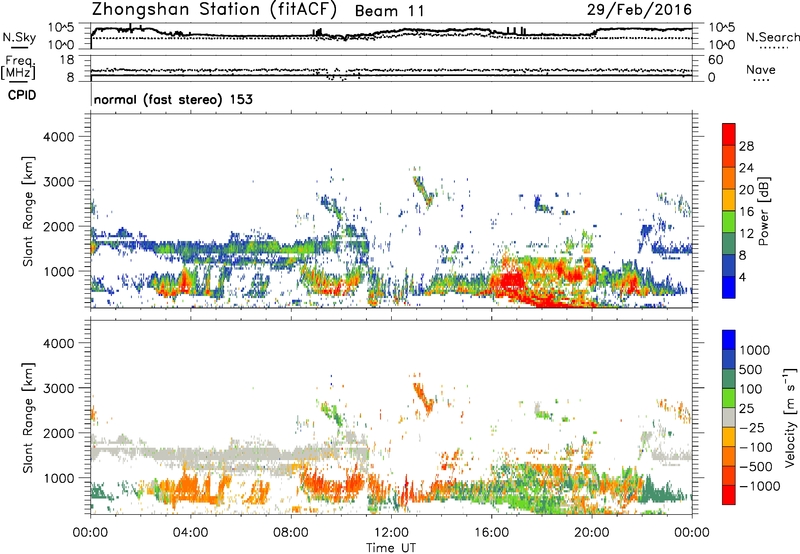800x554 pixels.
Task: Click the blue top of the velocity colorbar
Action: coord(729,340)
